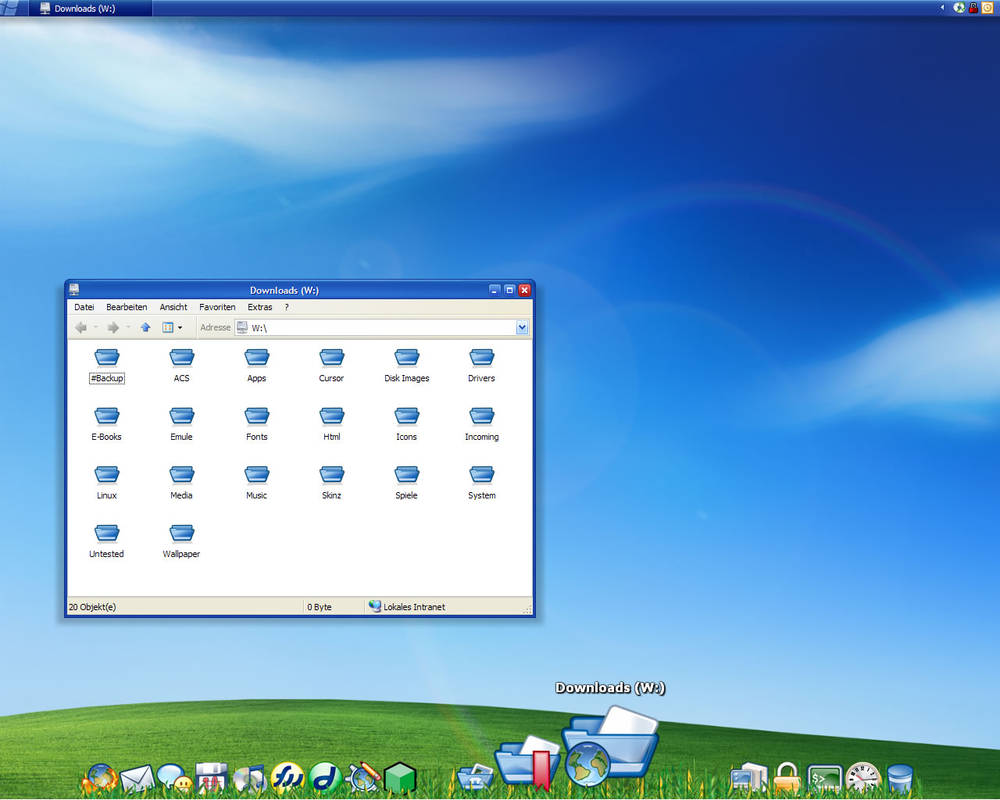Open the recycle bin dock icon

click(x=901, y=778)
